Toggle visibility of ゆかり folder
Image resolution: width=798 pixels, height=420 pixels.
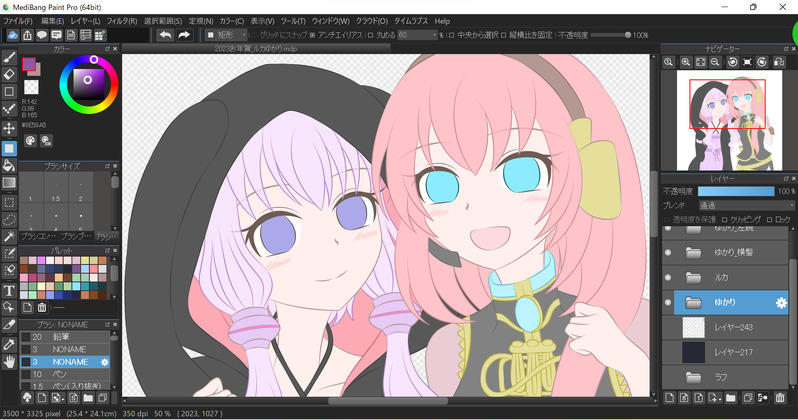point(668,302)
